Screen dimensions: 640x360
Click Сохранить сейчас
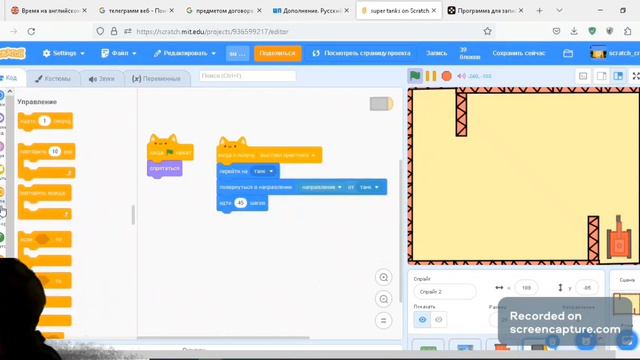[x=518, y=53]
